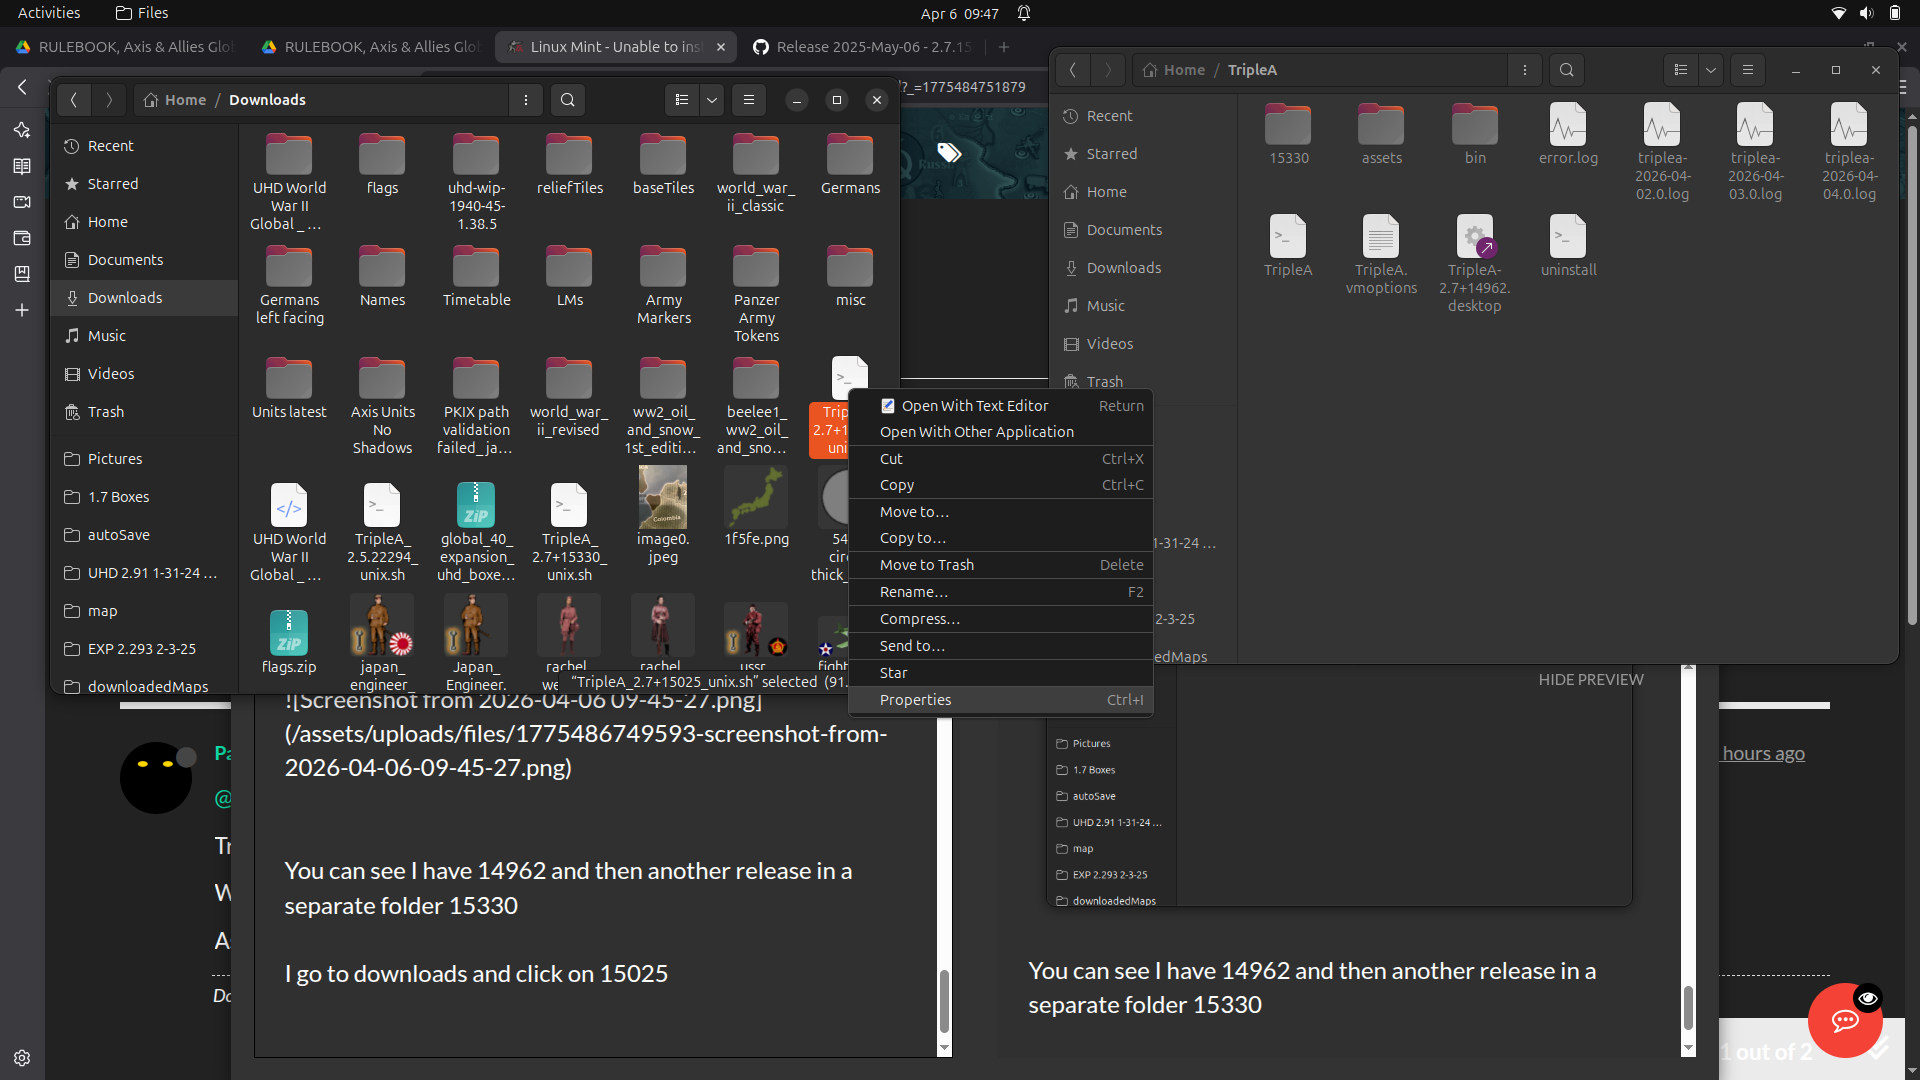Open the view options chevron in Downloads window
Image resolution: width=1920 pixels, height=1080 pixels.
(711, 100)
